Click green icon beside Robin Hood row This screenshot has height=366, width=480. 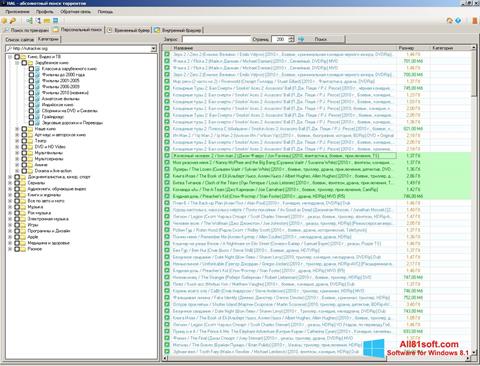[x=167, y=230]
